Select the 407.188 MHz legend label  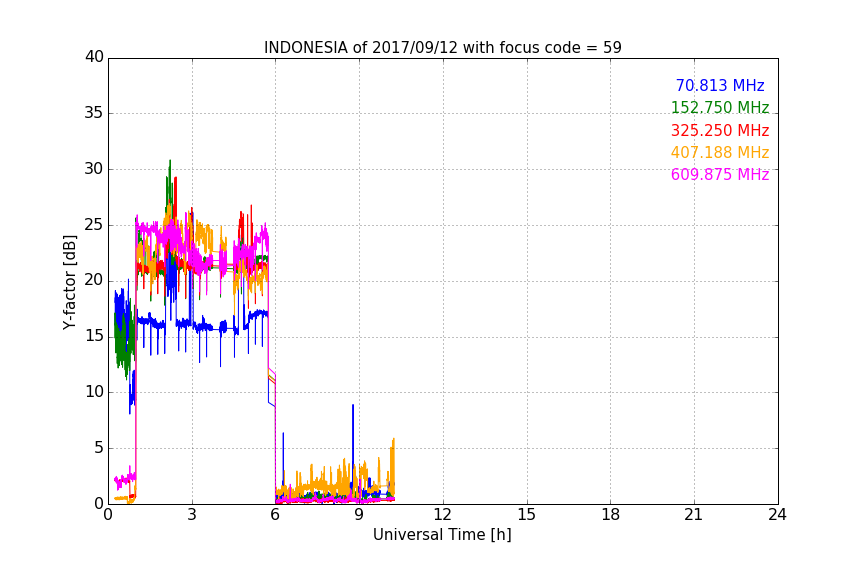[x=720, y=152]
